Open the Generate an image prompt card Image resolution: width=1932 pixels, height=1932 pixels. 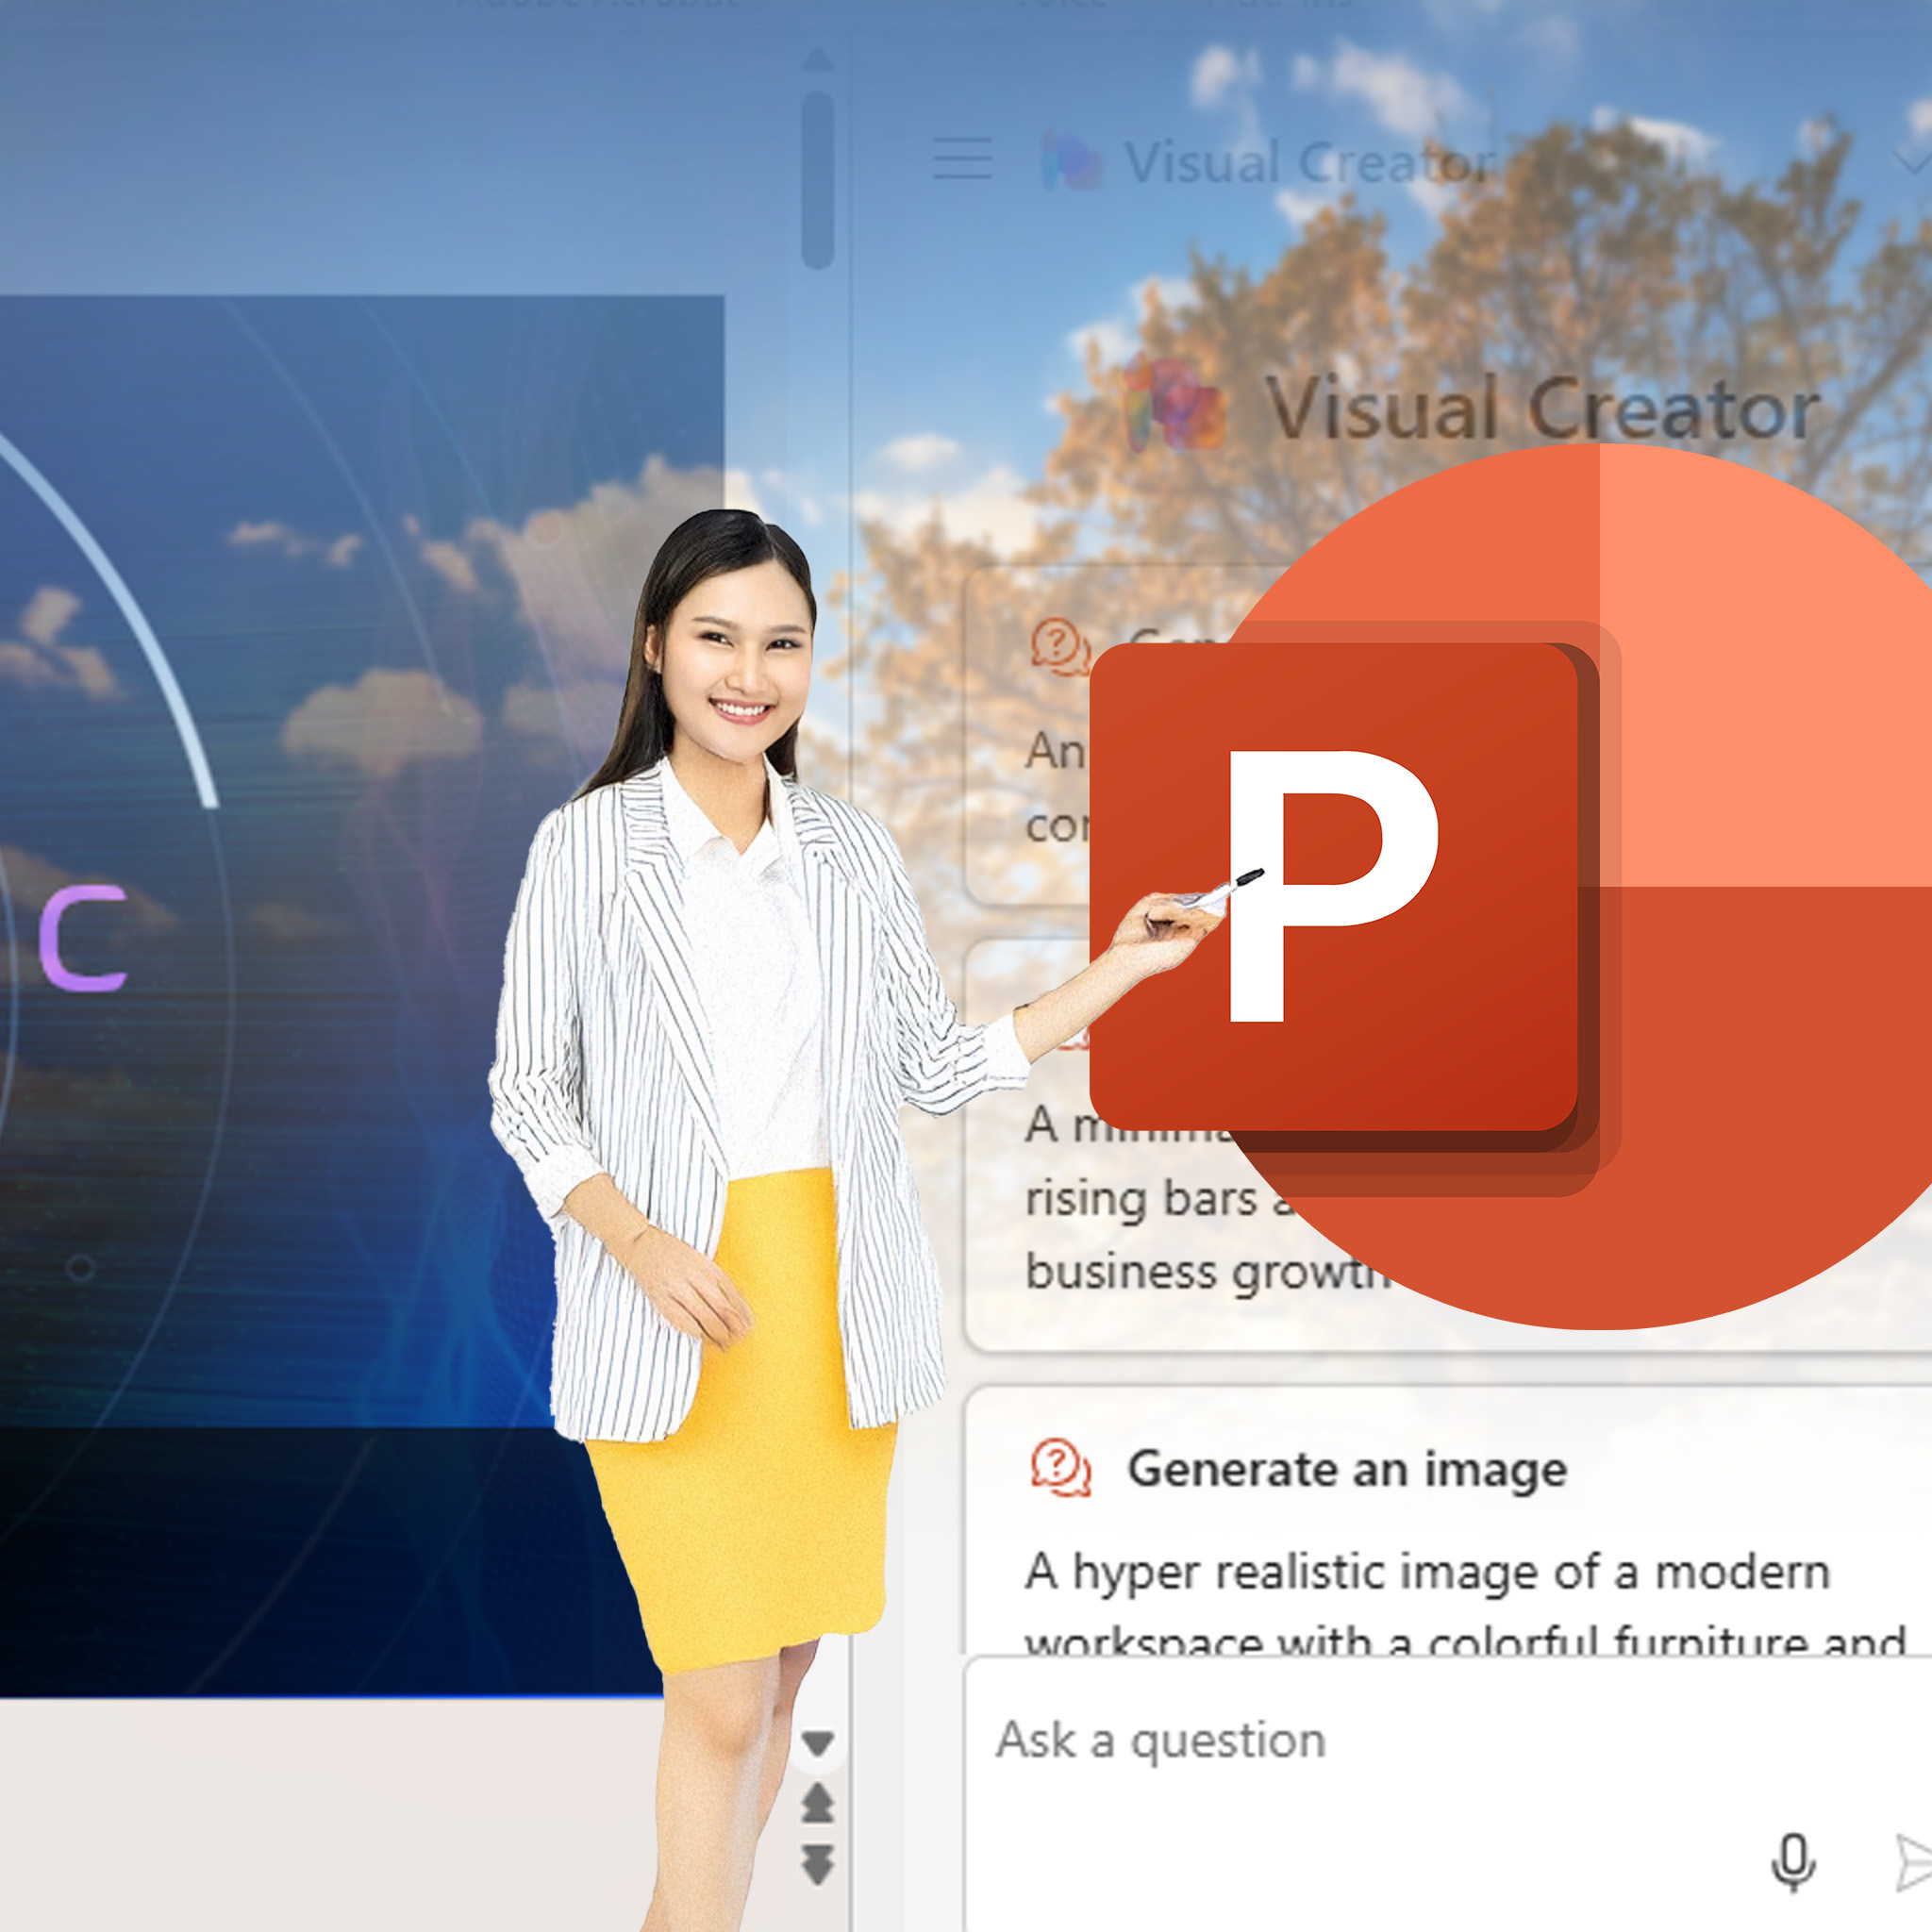coord(1448,1519)
